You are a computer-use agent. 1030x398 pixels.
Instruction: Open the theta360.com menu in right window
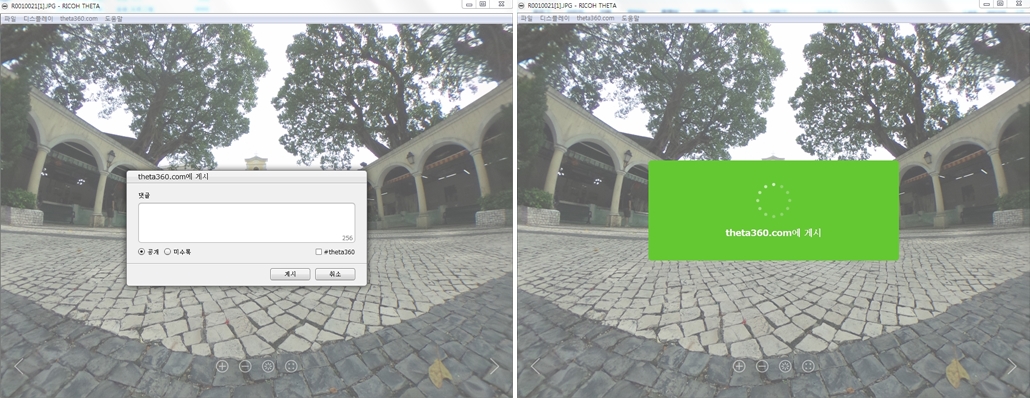[x=595, y=18]
